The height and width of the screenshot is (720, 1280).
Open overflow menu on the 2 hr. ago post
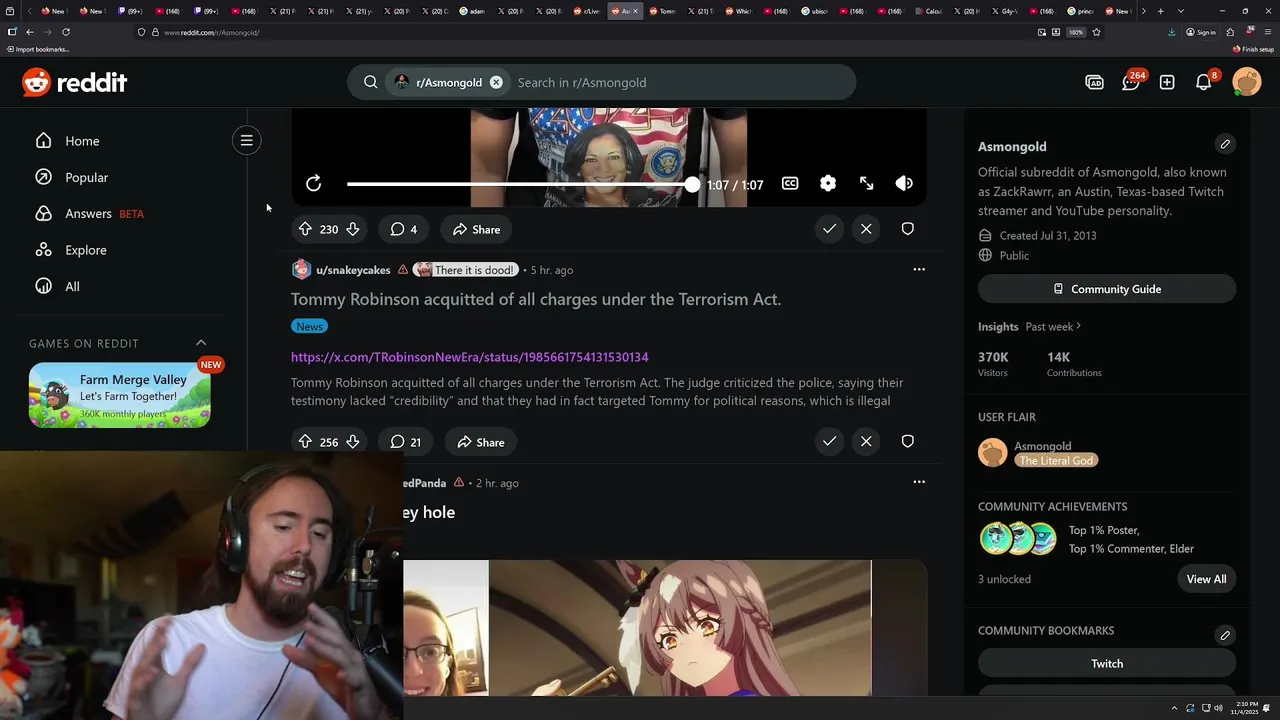coord(919,482)
